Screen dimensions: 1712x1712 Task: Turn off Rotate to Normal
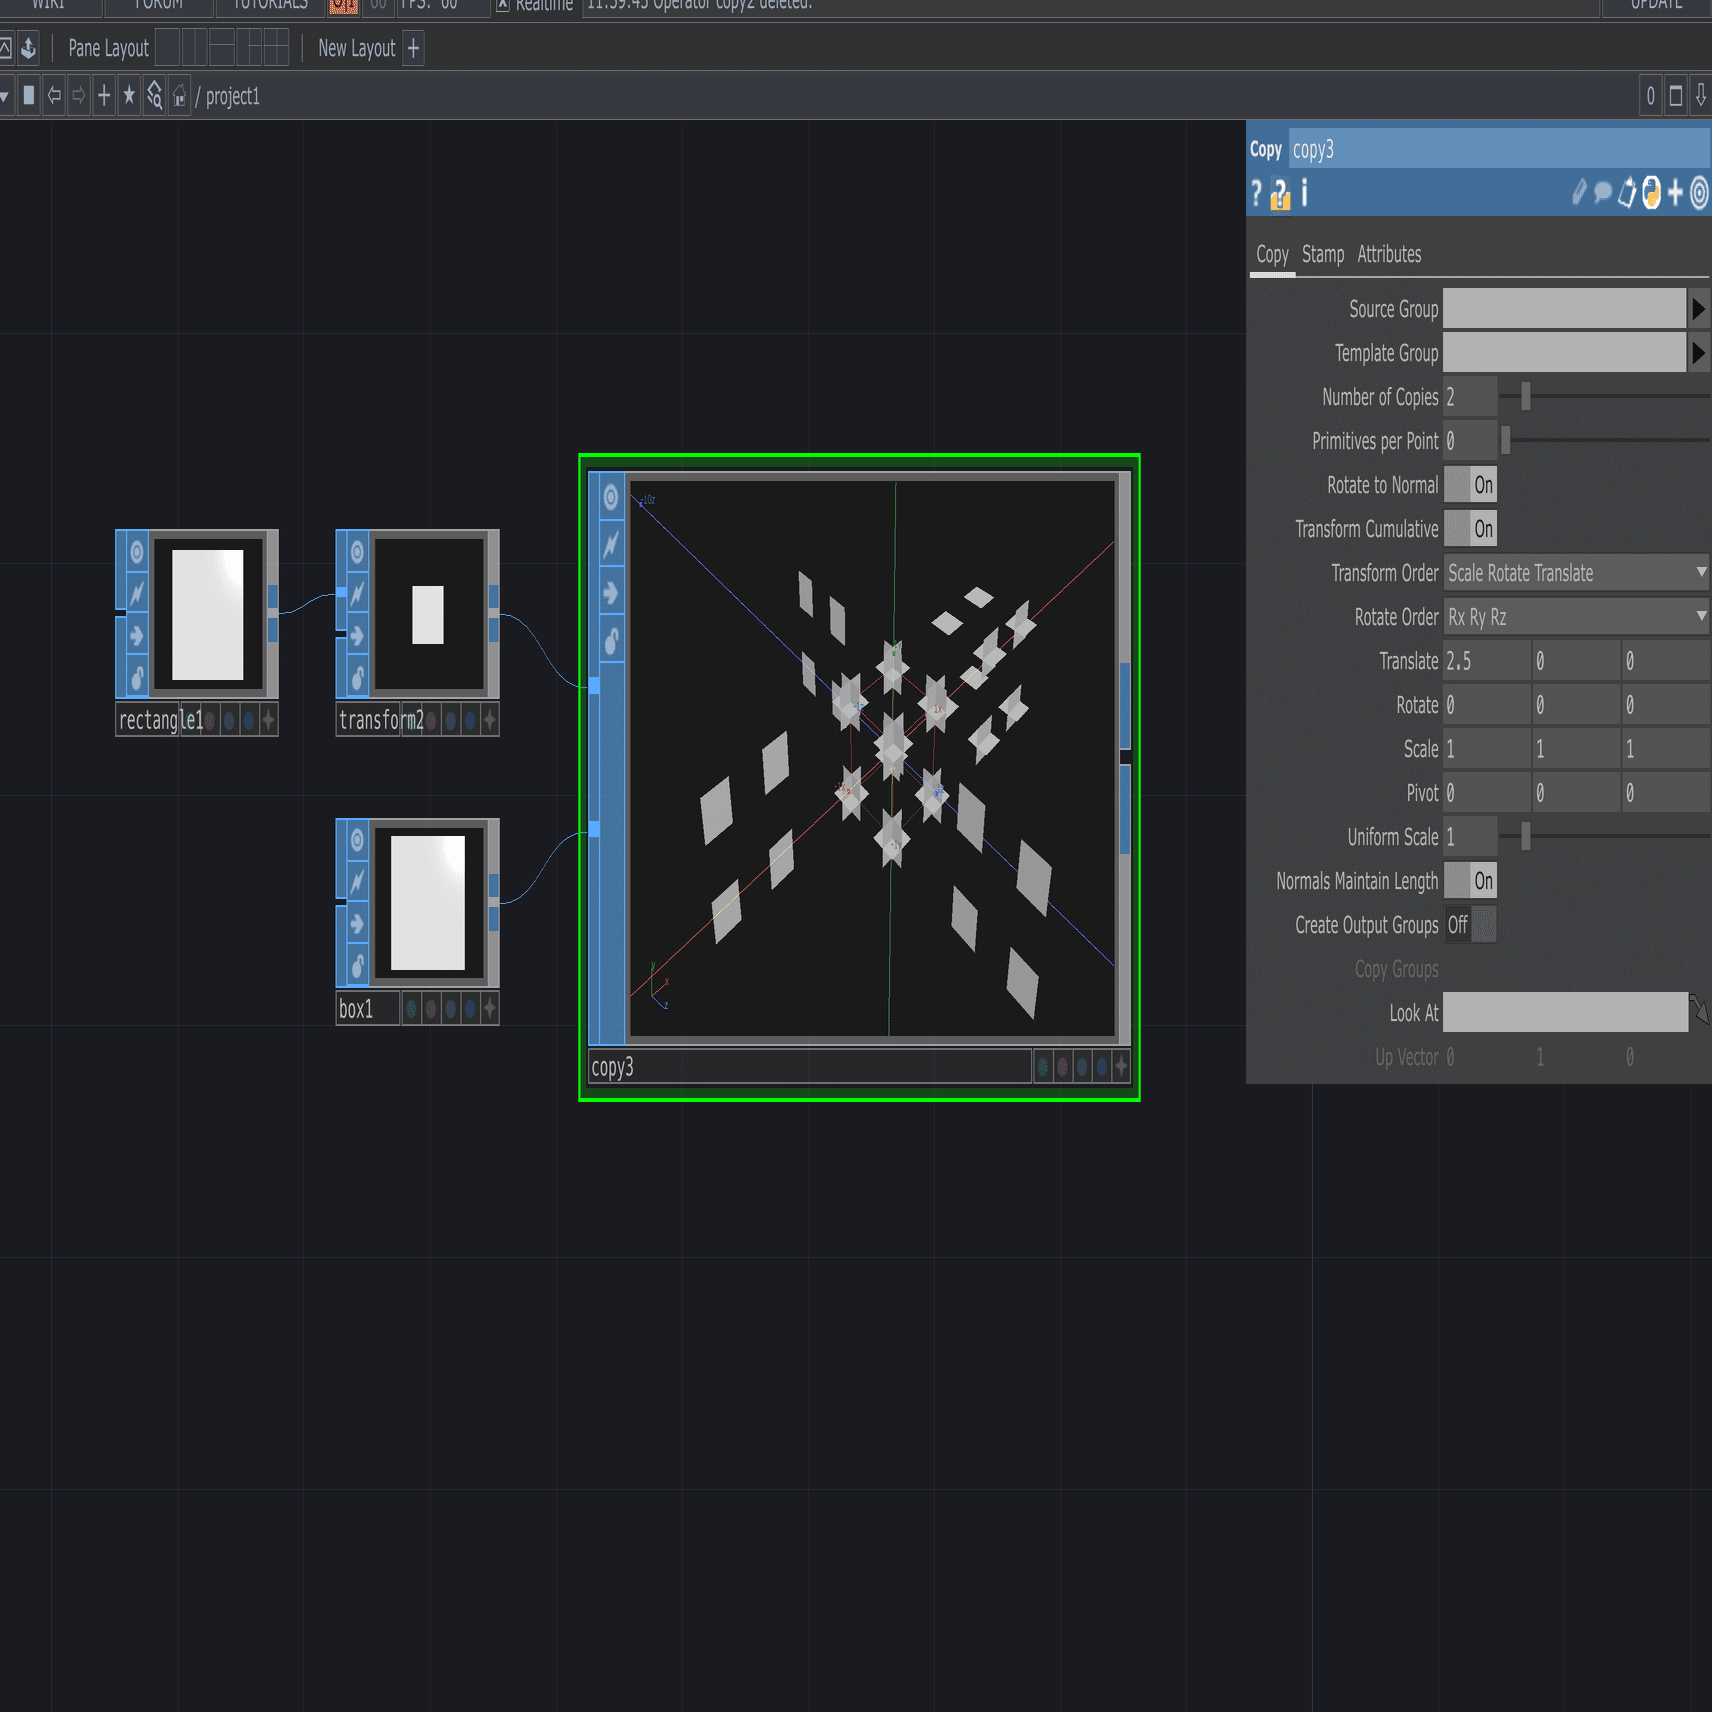1472,485
